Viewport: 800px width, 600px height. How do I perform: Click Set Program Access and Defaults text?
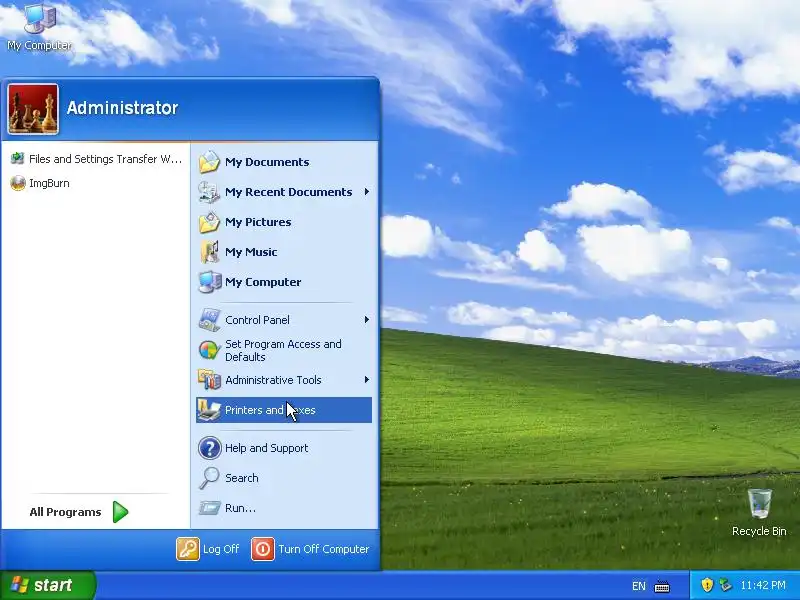coord(283,351)
